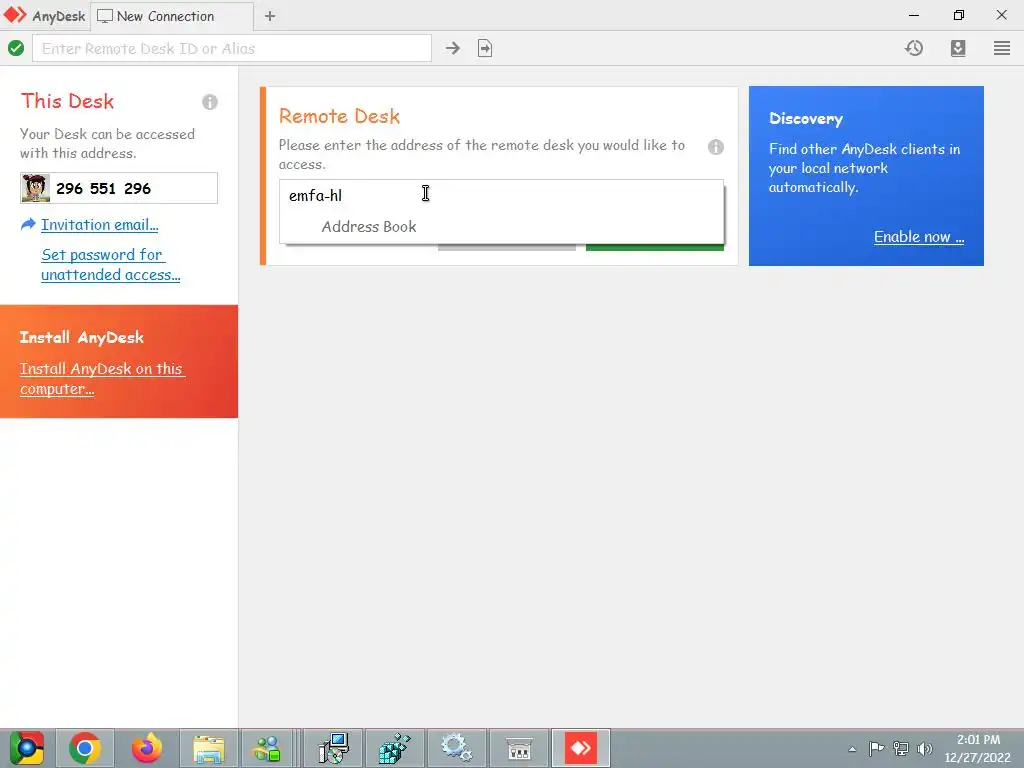The width and height of the screenshot is (1024, 768).
Task: Open Set password for unattended access
Action: point(110,264)
